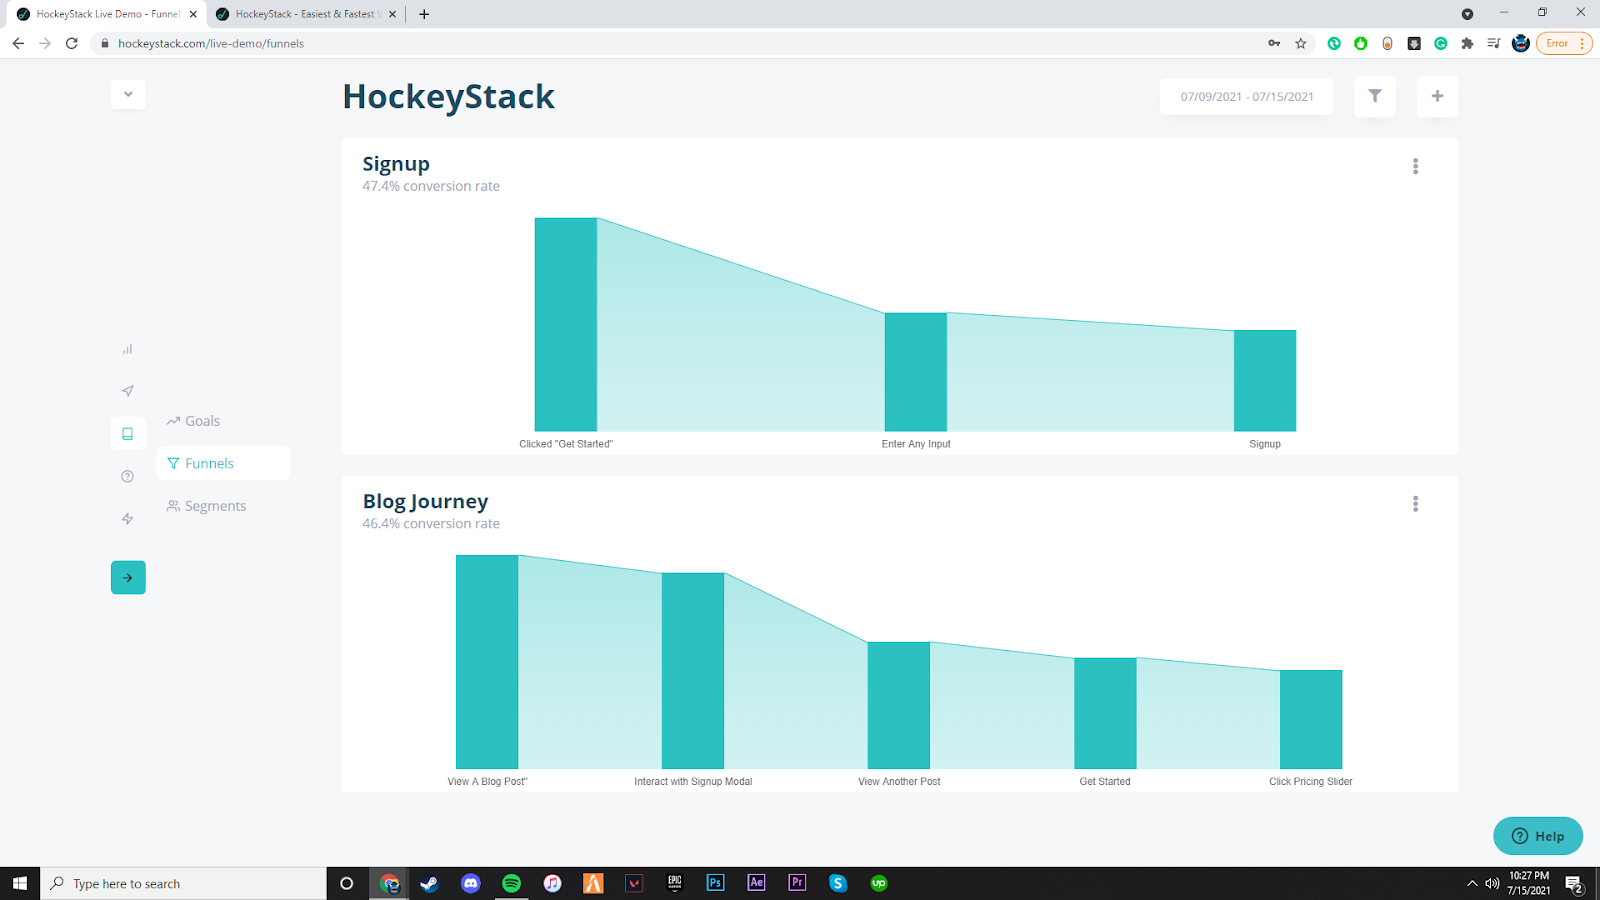Click the Clicked "Get Started" bar in Signup funnel
The image size is (1600, 900).
click(566, 325)
